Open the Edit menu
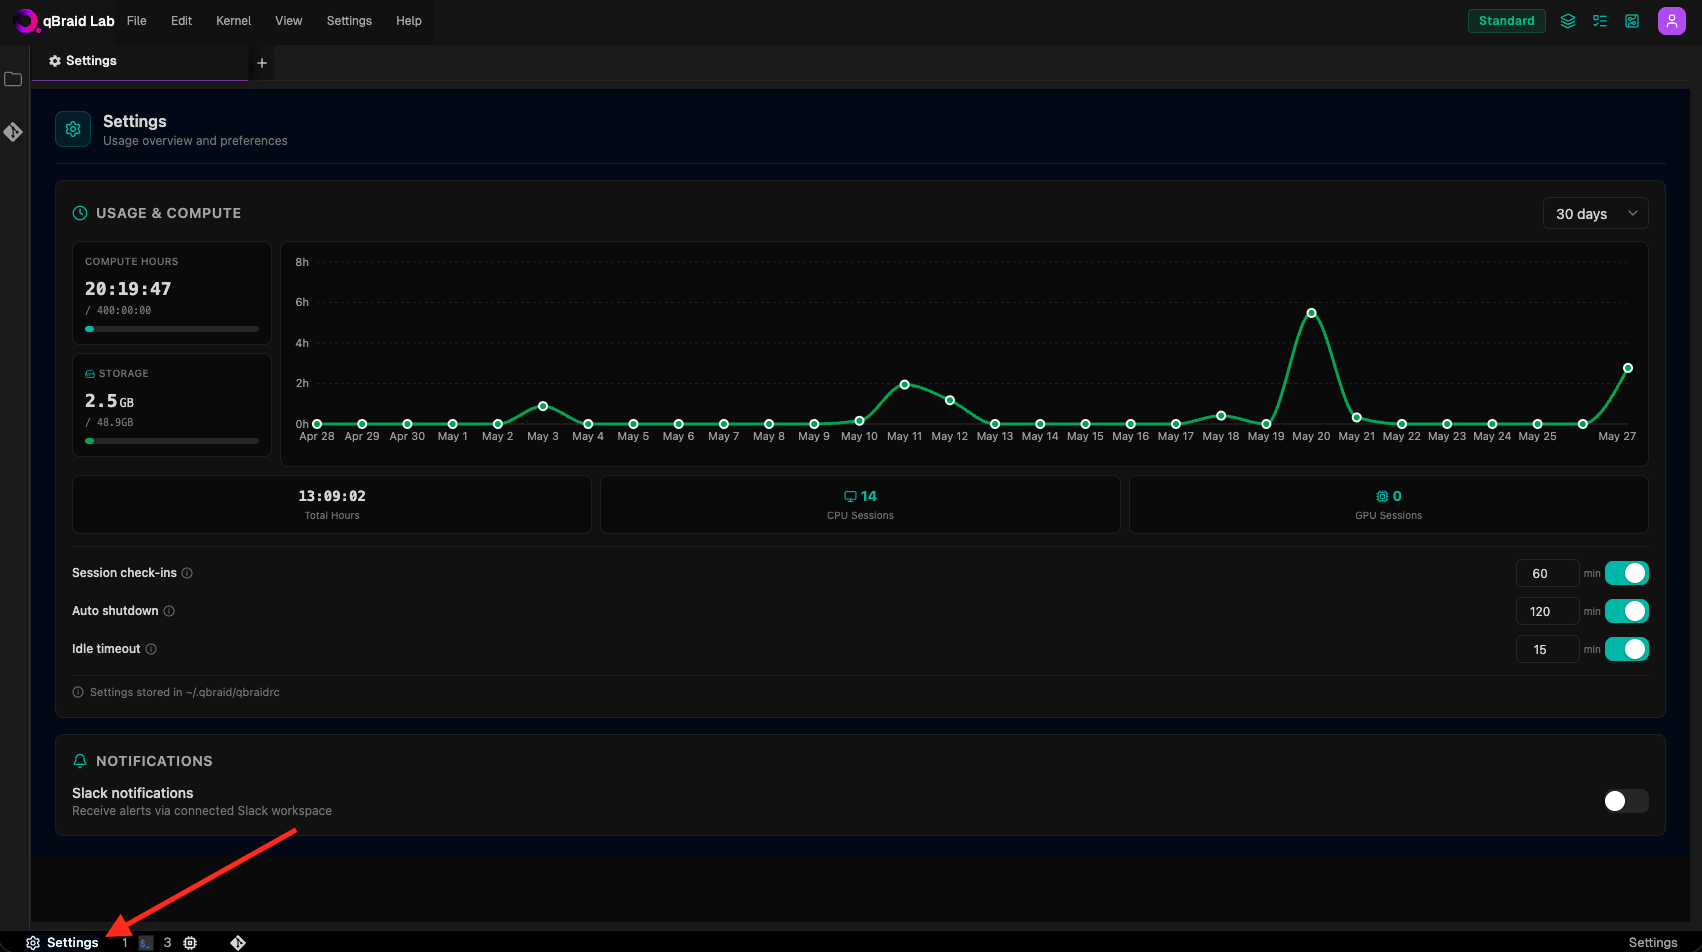The width and height of the screenshot is (1702, 952). [x=181, y=21]
